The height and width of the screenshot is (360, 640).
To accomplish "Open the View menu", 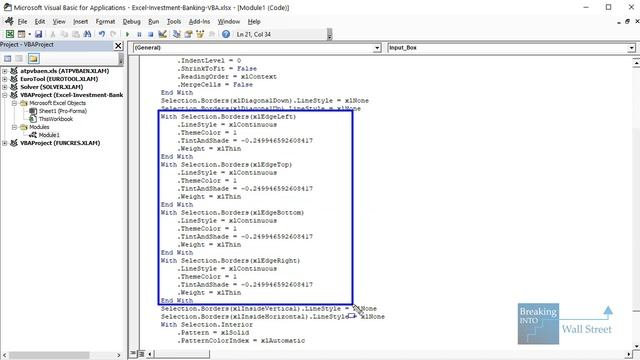I will point(59,22).
